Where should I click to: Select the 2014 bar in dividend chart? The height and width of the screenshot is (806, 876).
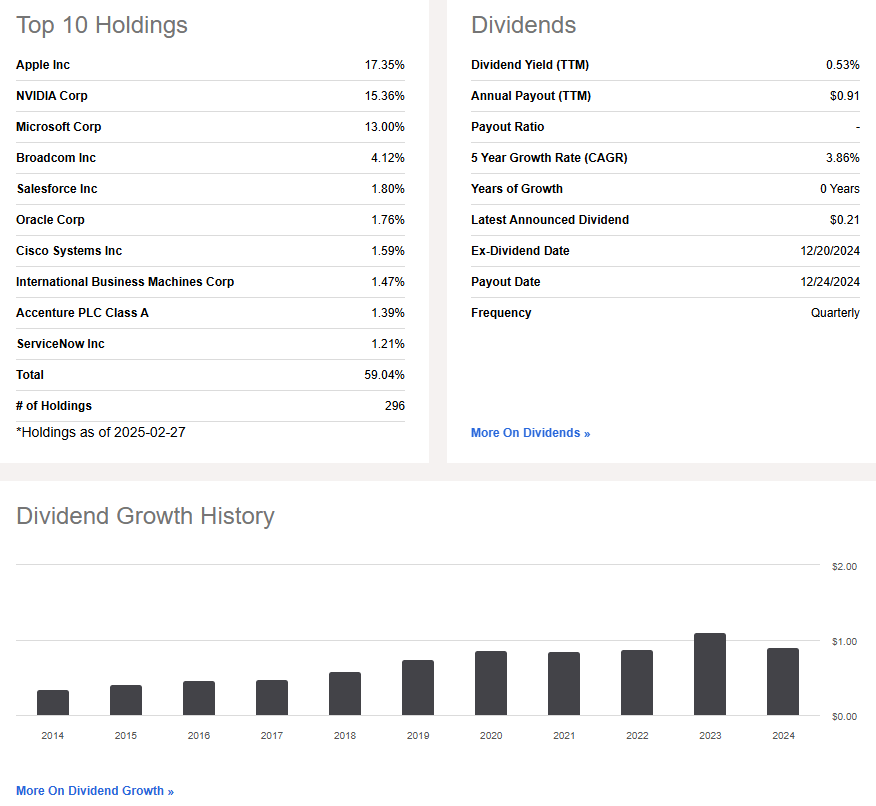53,703
